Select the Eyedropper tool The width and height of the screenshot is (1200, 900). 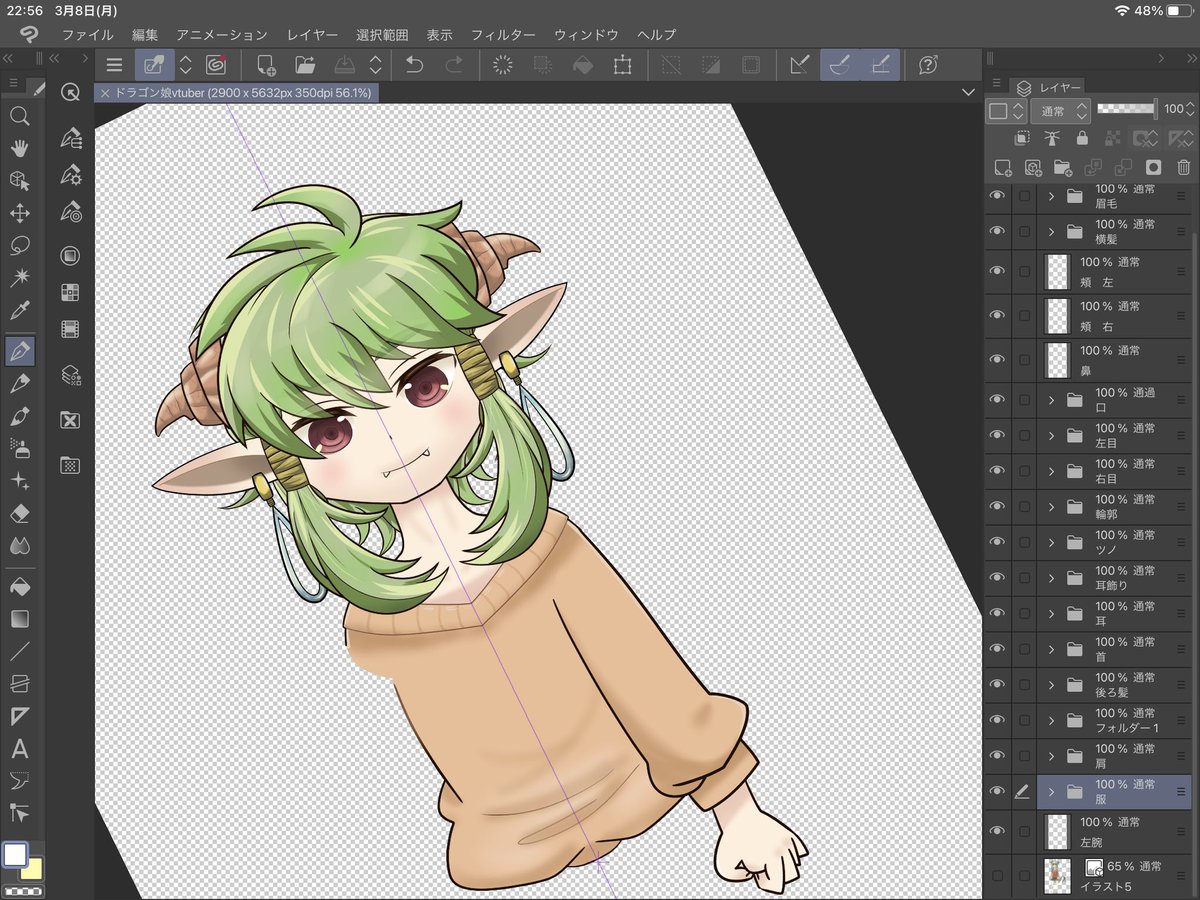point(19,310)
